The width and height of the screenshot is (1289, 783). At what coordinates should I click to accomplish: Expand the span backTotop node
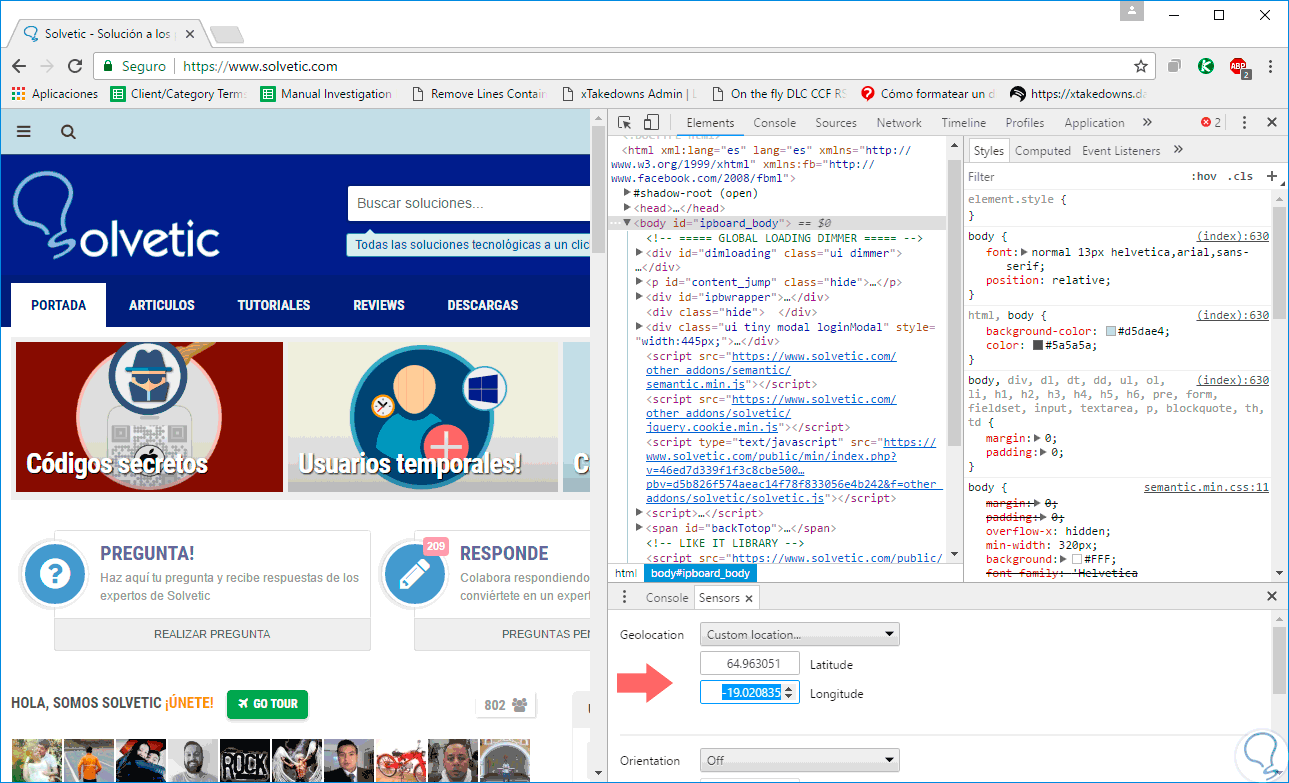639,528
